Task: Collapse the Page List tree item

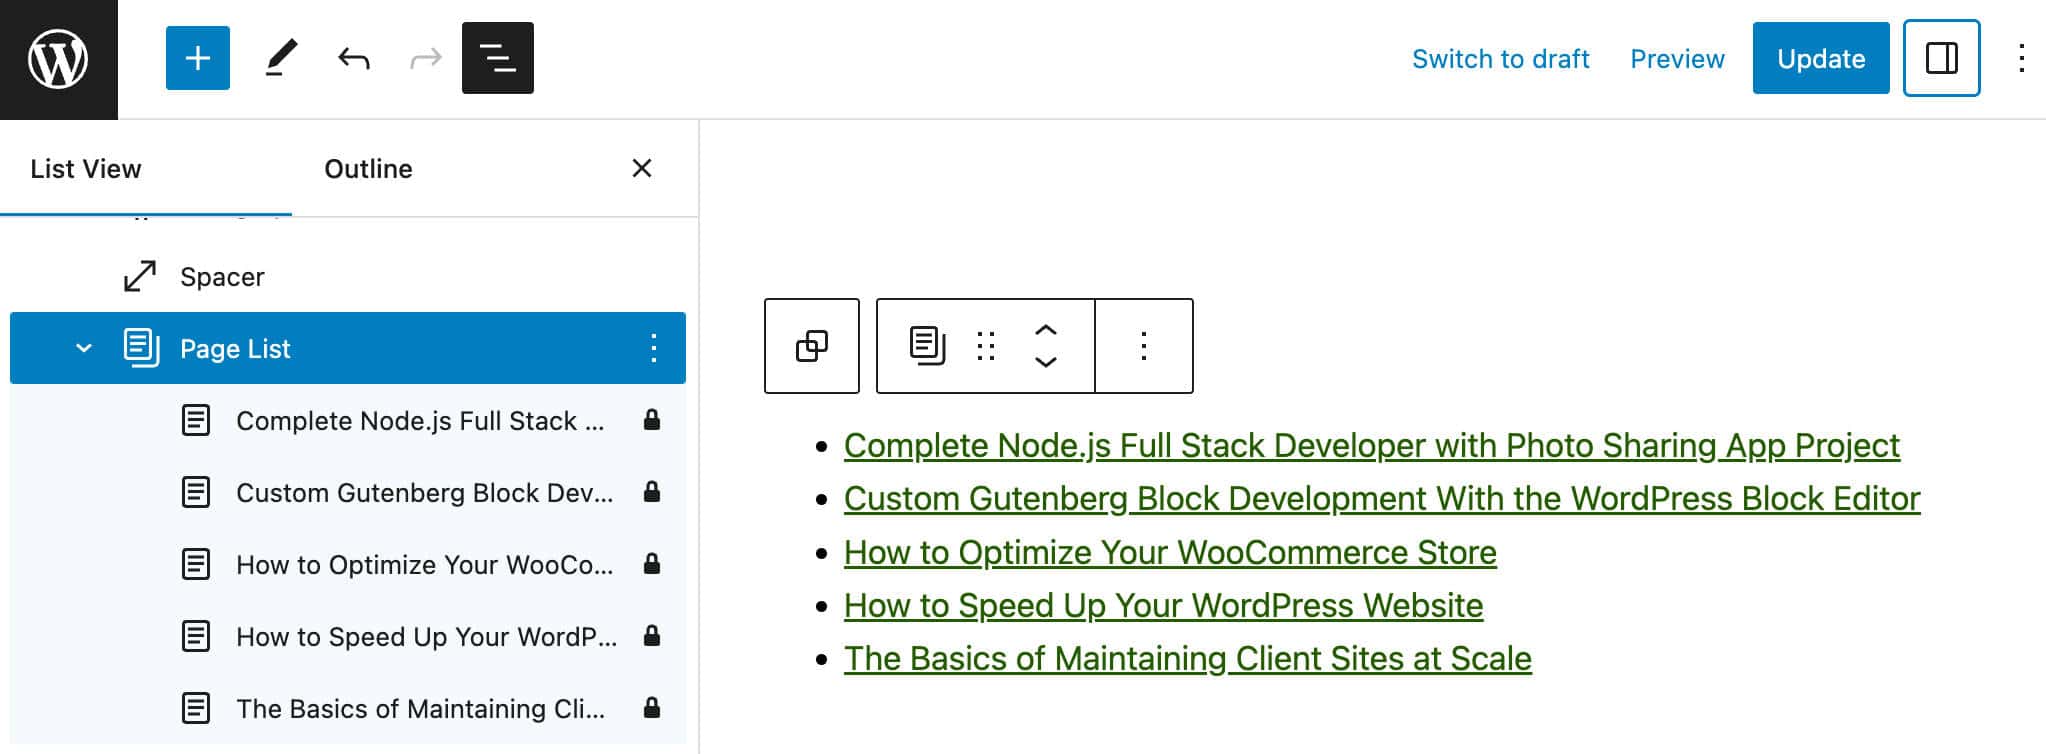Action: point(84,348)
